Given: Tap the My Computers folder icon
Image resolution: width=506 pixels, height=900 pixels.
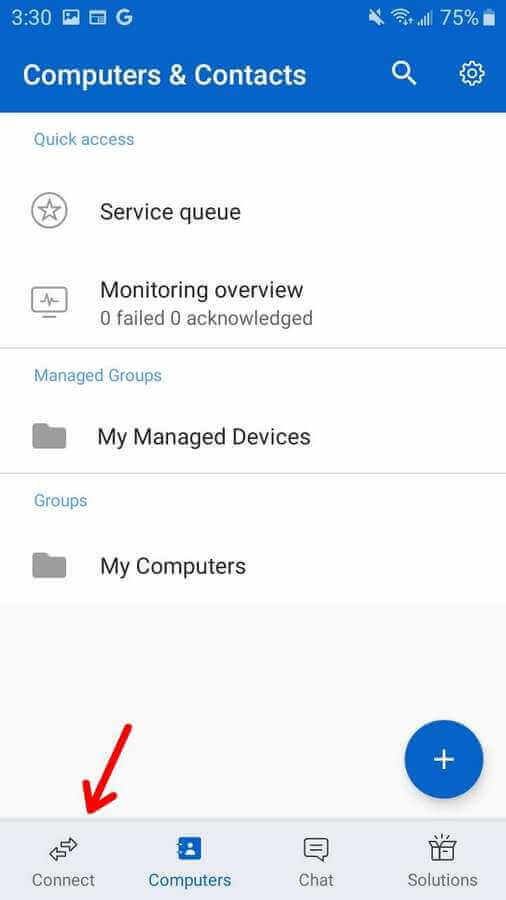Looking at the screenshot, I should tap(49, 565).
